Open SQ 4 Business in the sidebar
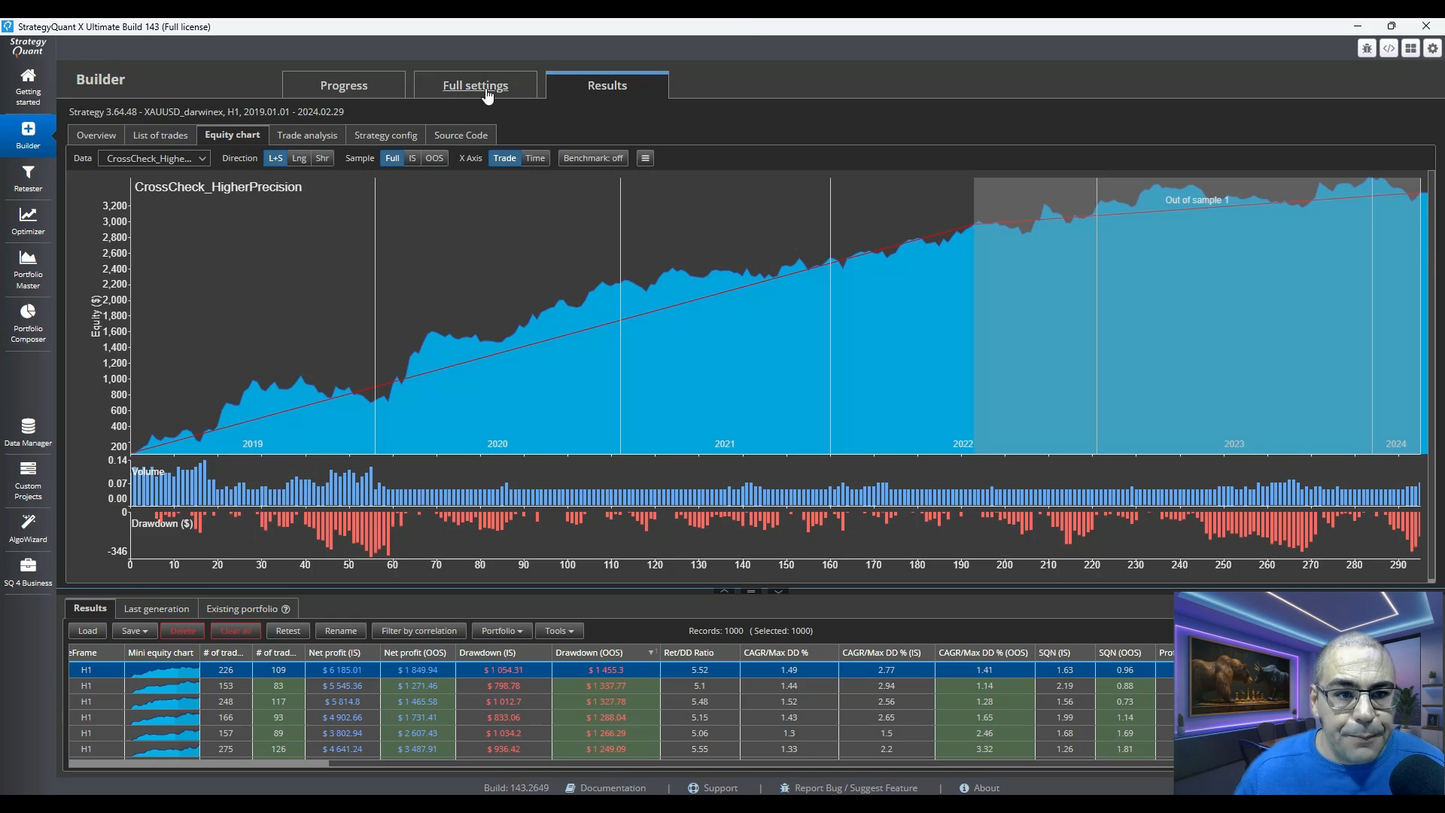The height and width of the screenshot is (813, 1445). coord(28,572)
